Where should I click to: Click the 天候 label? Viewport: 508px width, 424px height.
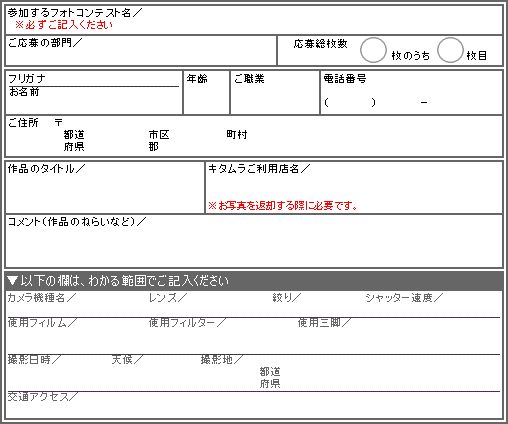coord(127,359)
